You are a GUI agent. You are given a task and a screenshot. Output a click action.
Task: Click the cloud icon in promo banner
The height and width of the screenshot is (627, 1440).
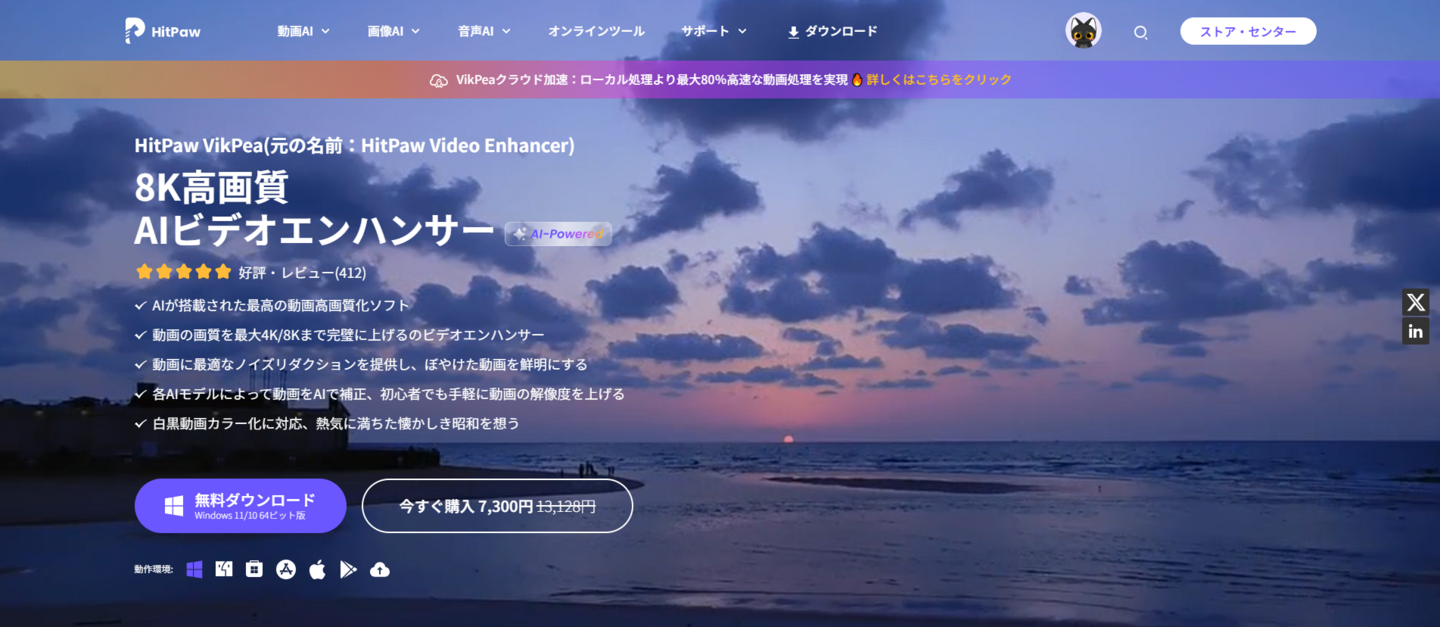coord(438,80)
